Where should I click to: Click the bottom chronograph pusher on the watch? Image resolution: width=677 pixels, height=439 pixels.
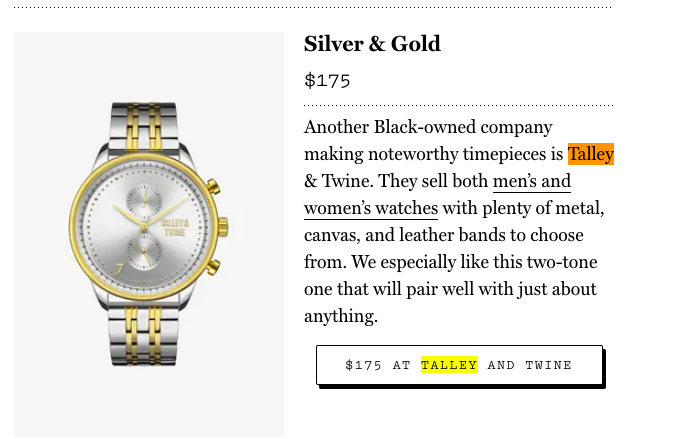[212, 266]
